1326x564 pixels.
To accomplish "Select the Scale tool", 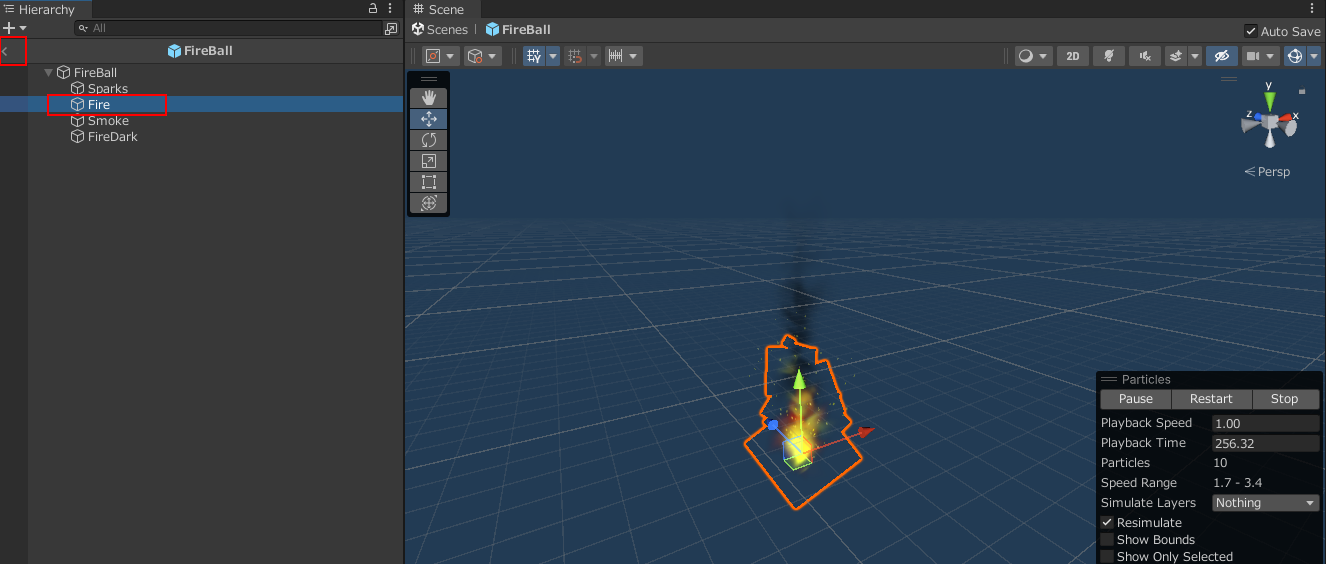I will tap(429, 161).
